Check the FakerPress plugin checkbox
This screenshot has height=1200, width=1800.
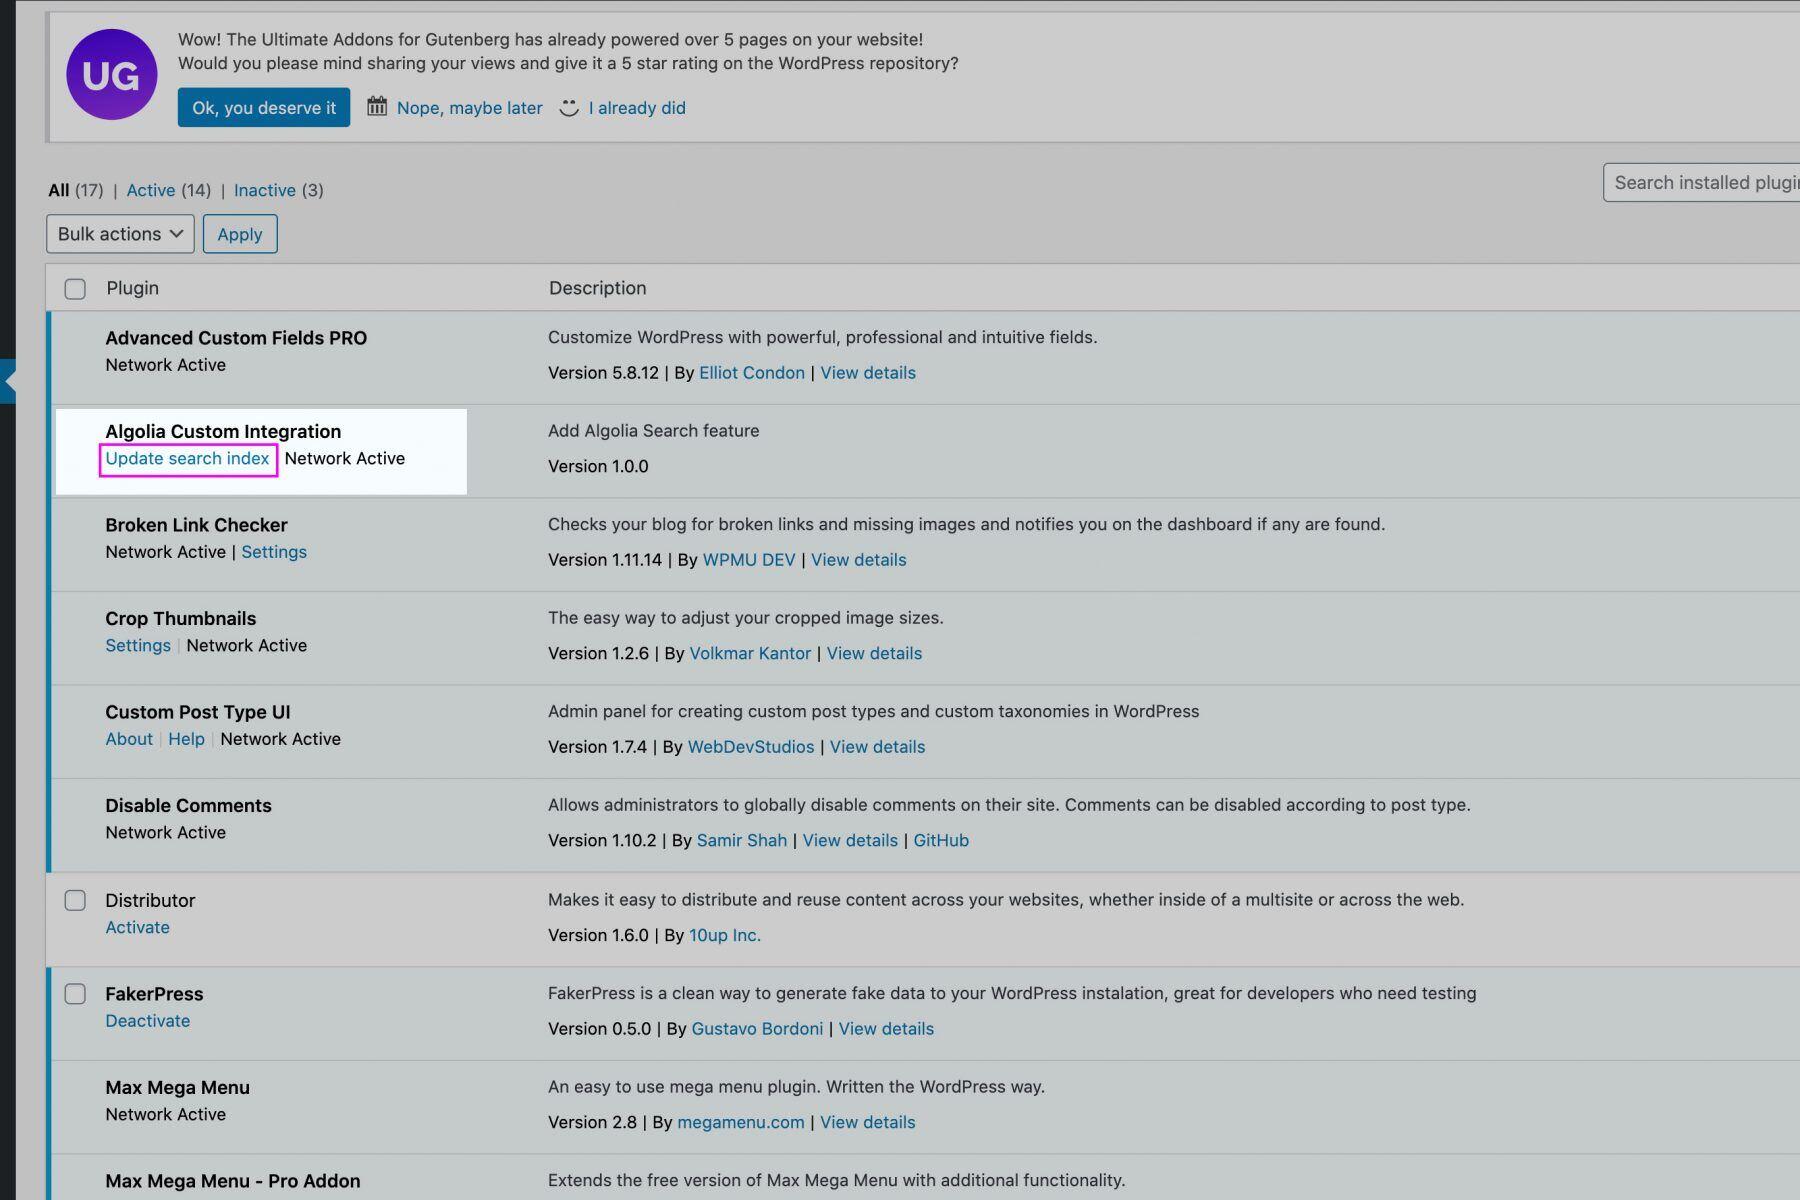coord(75,994)
